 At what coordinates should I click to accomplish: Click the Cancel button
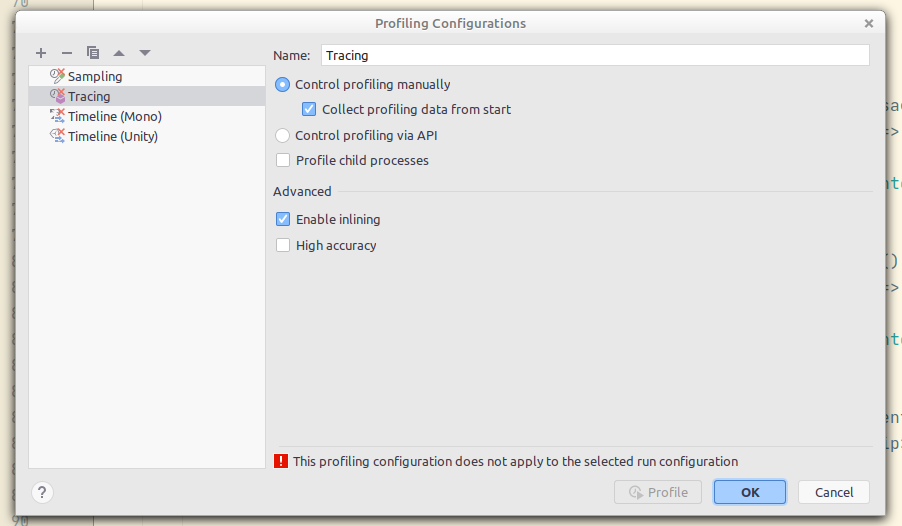(x=834, y=492)
